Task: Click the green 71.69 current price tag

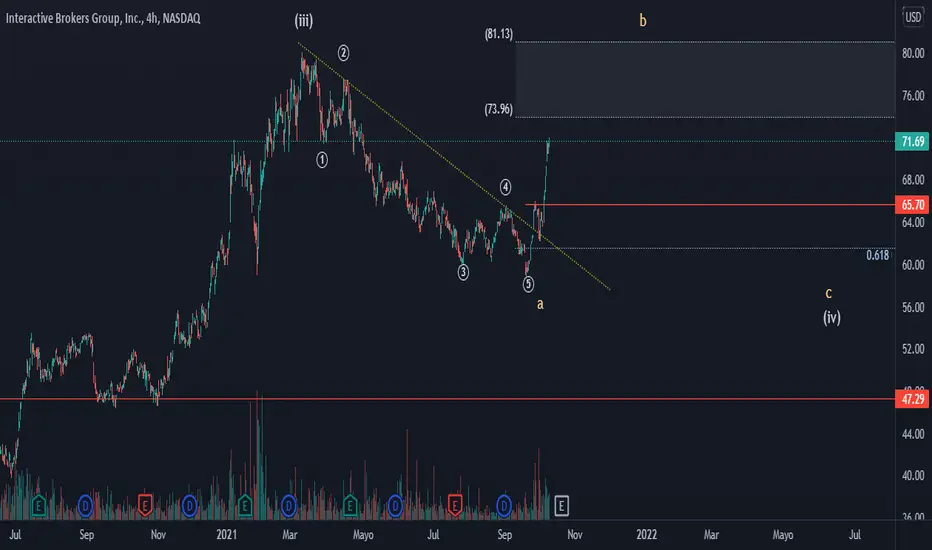Action: (x=912, y=142)
